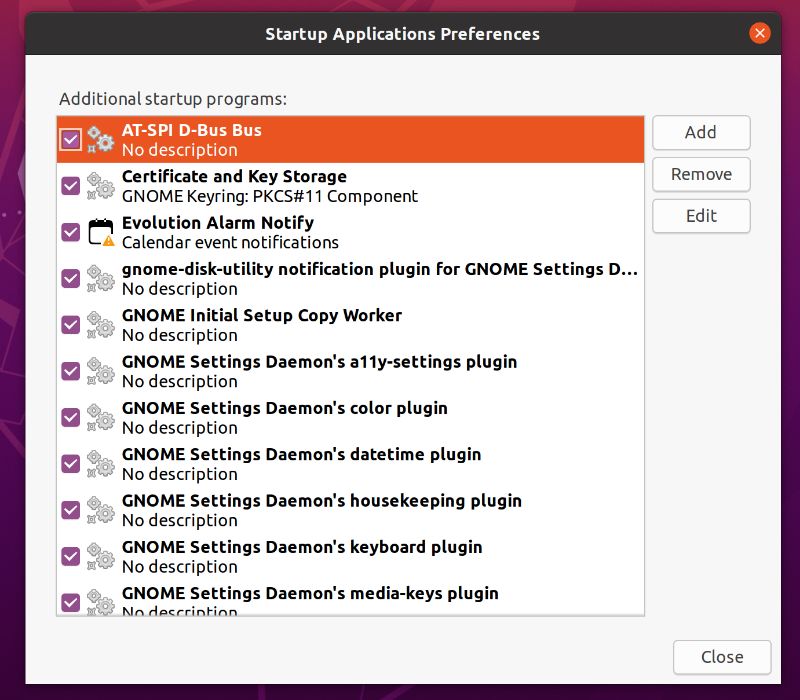The height and width of the screenshot is (700, 800).
Task: Select the GNOME Initial Setup Copy Worker row
Action: point(350,325)
